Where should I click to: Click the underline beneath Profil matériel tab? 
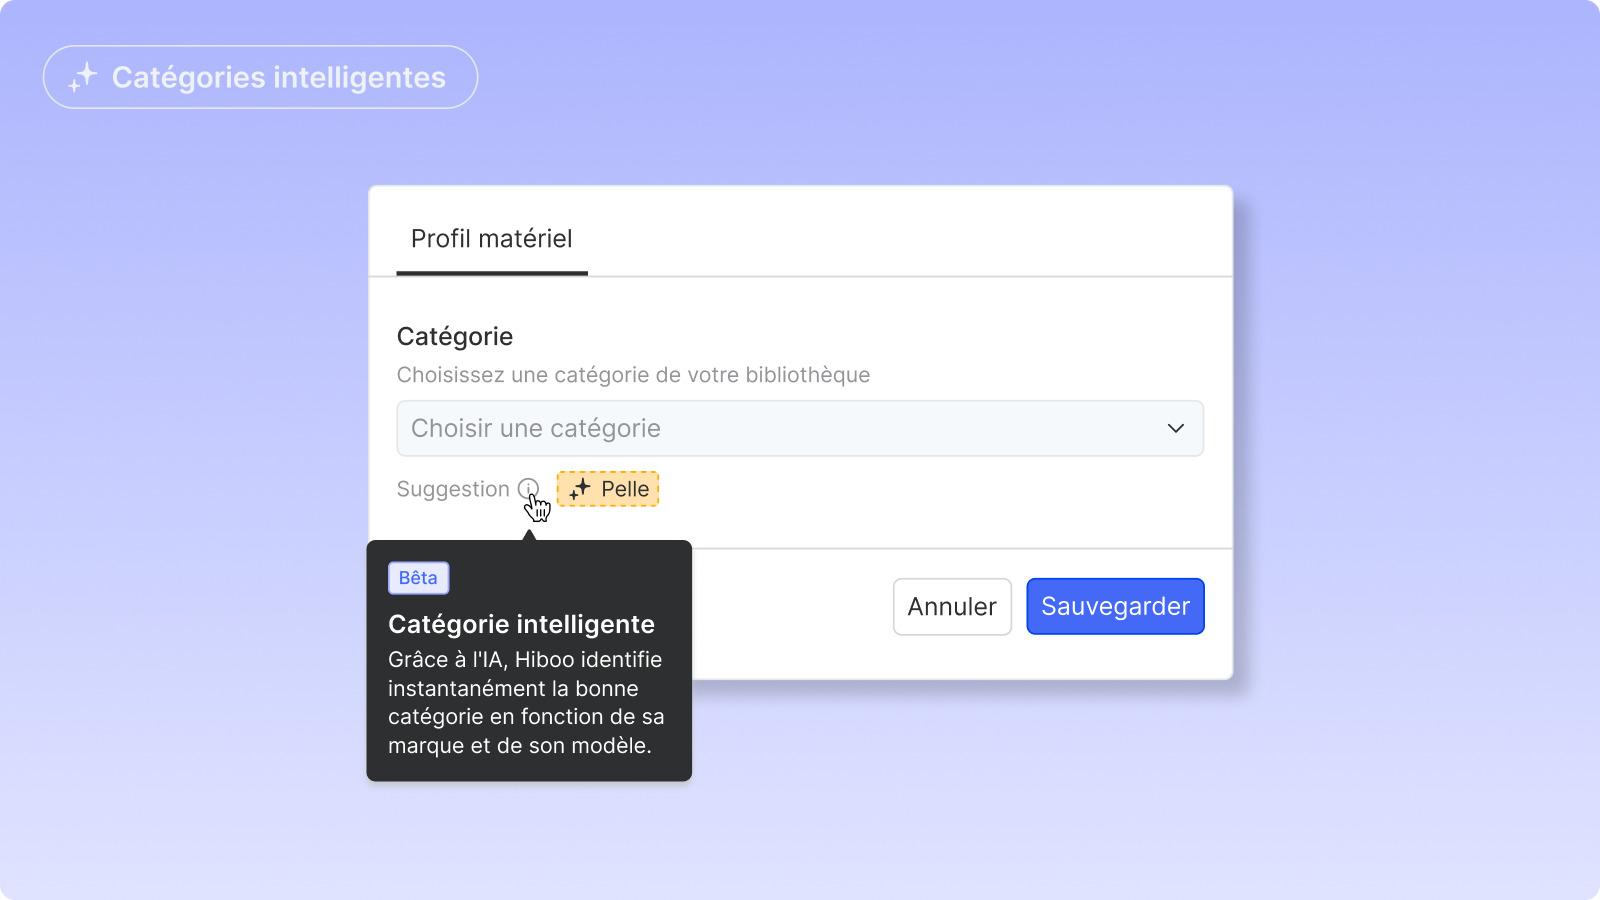tap(492, 273)
